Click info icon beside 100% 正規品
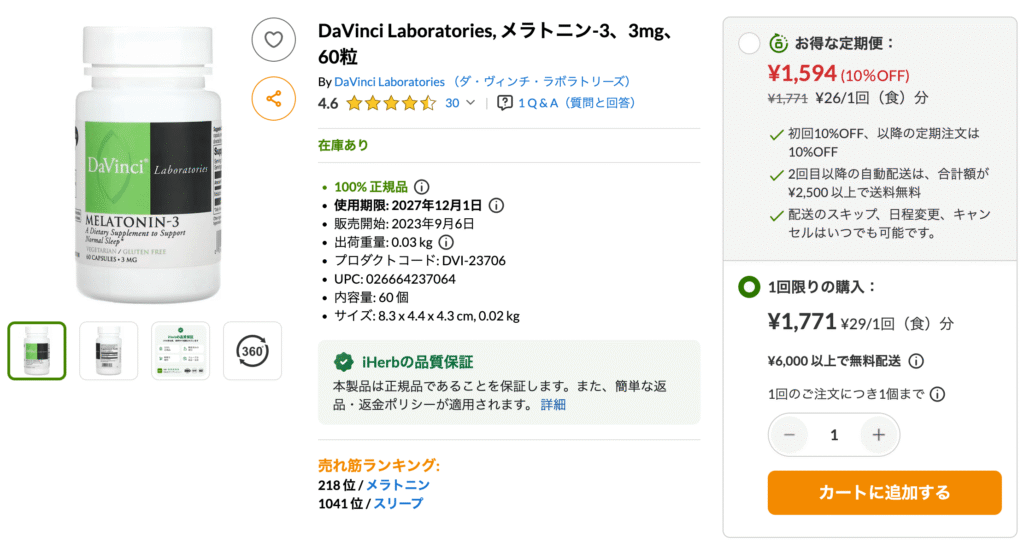 click(x=422, y=187)
